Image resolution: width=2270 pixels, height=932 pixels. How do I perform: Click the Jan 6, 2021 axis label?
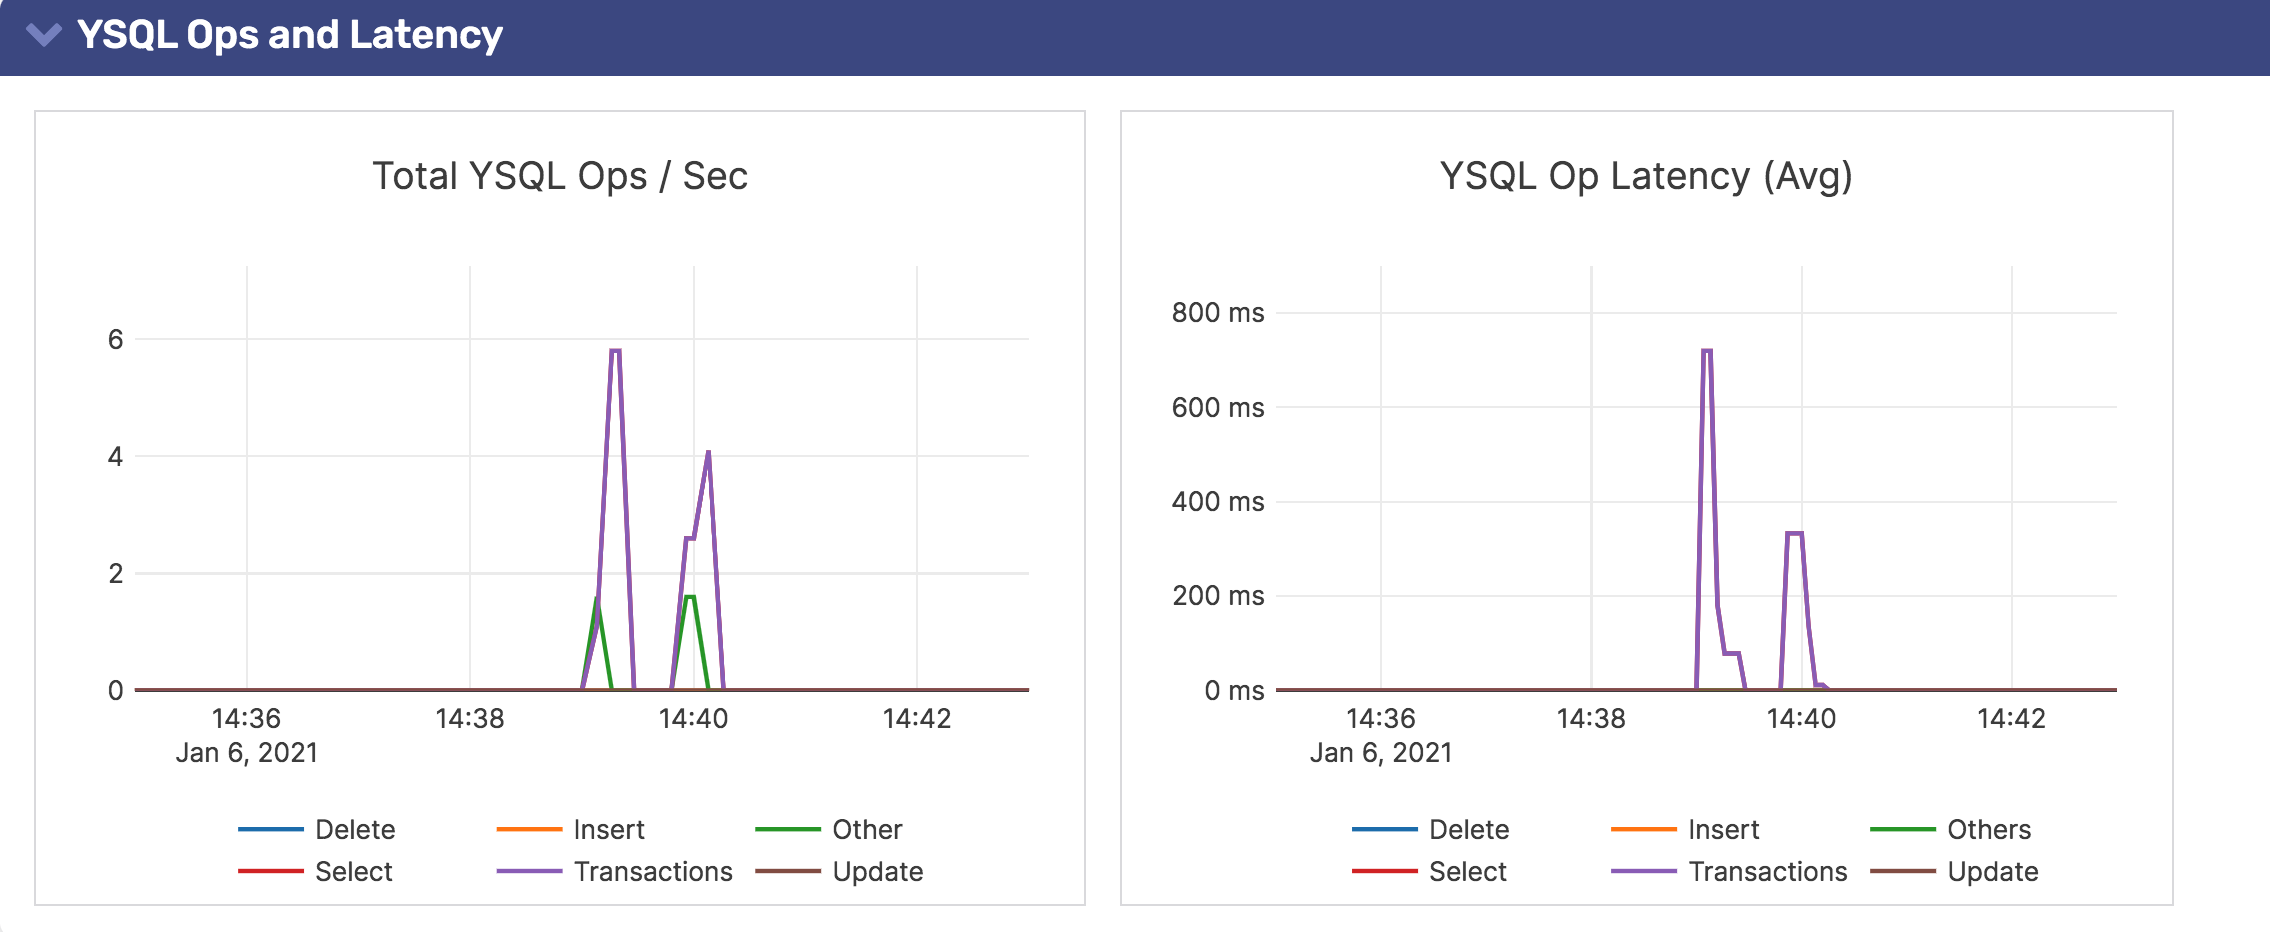(246, 753)
